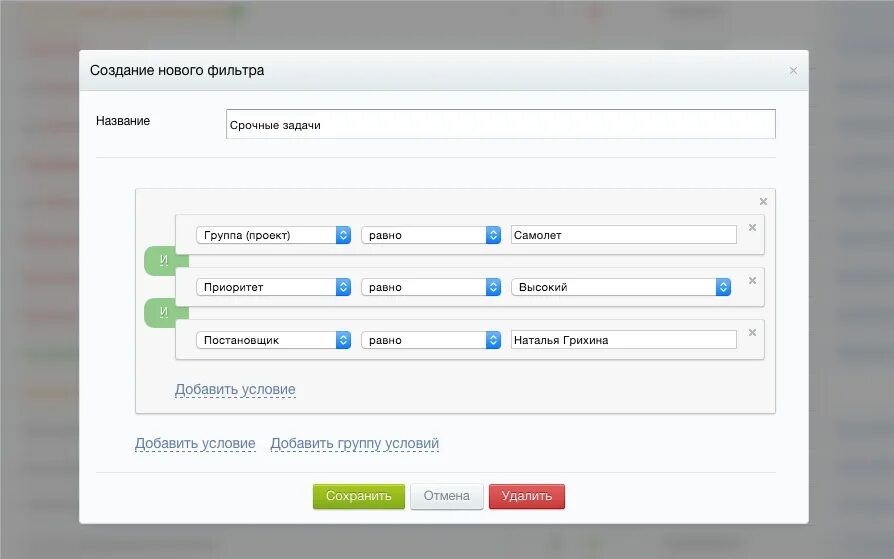This screenshot has width=894, height=559.
Task: Close the filter creation dialog
Action: [x=793, y=71]
